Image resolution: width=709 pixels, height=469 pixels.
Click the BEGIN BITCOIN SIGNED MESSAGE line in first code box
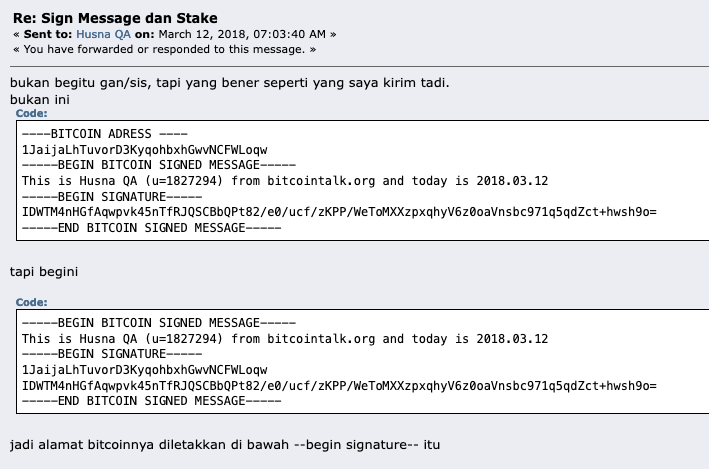(159, 165)
